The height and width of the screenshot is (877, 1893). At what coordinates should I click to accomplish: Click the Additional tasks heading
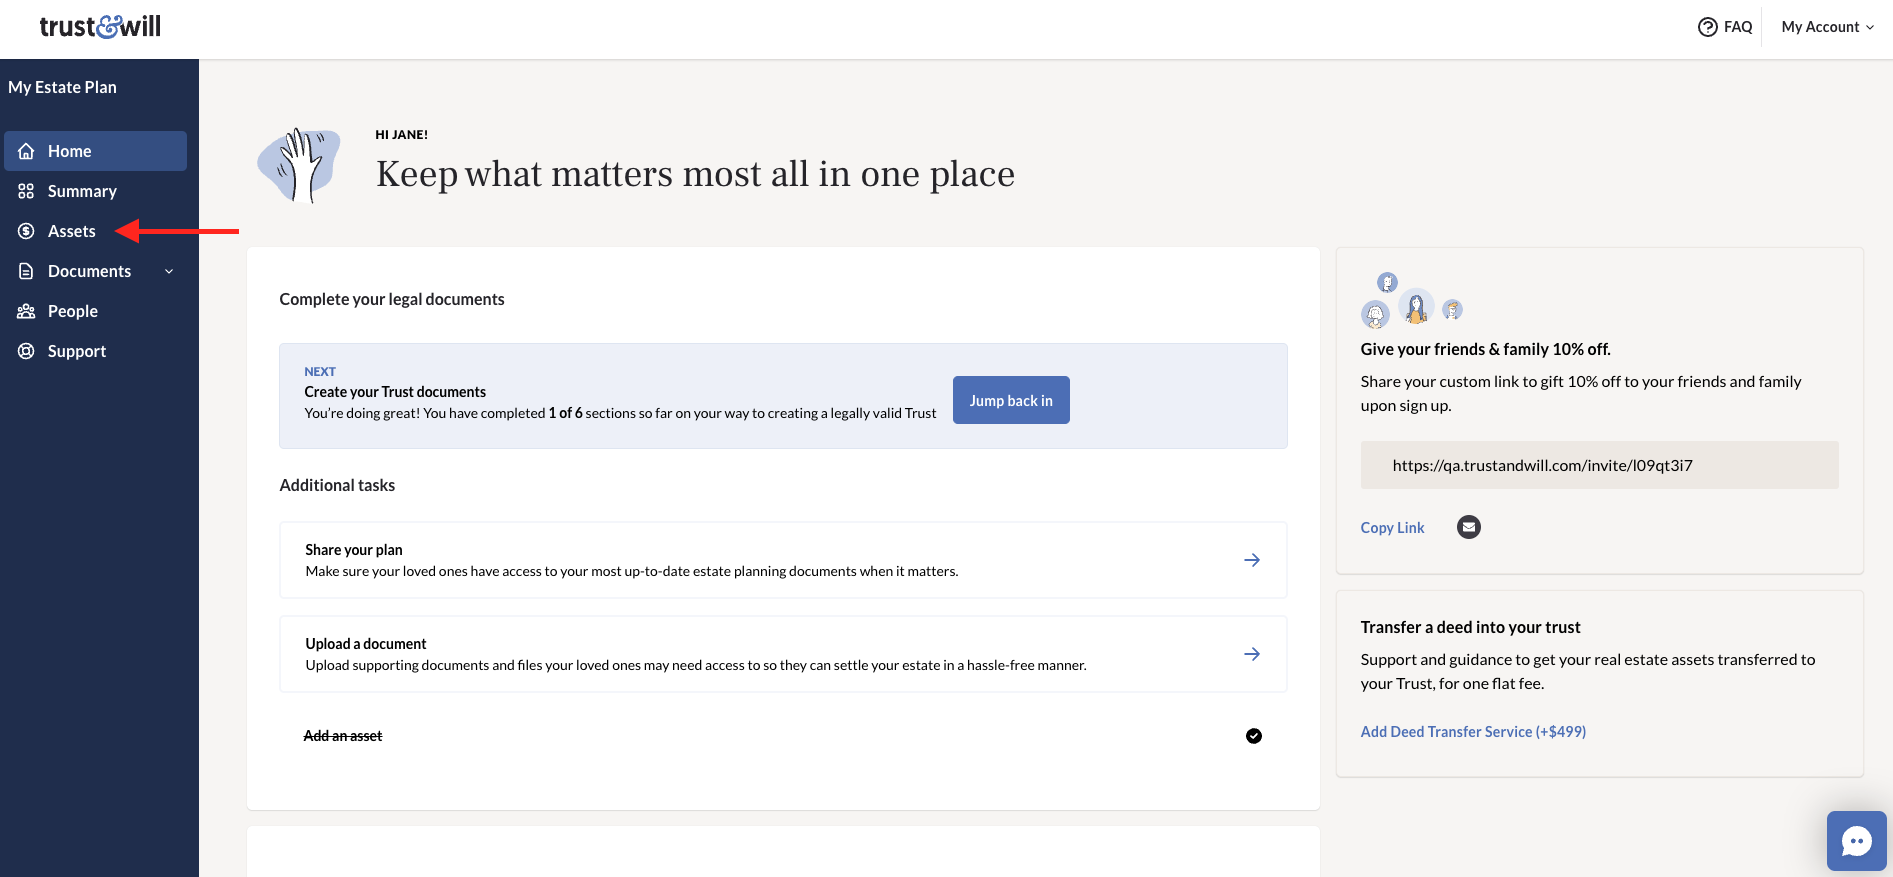(337, 485)
